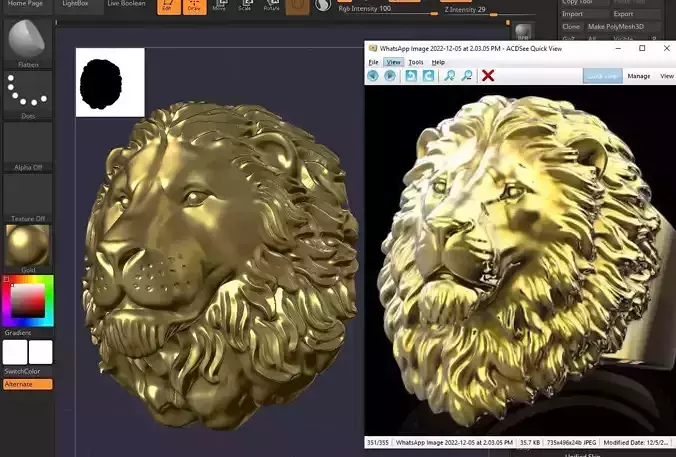Go to next image in ACDSee
This screenshot has width=676, height=457.
pyautogui.click(x=390, y=76)
